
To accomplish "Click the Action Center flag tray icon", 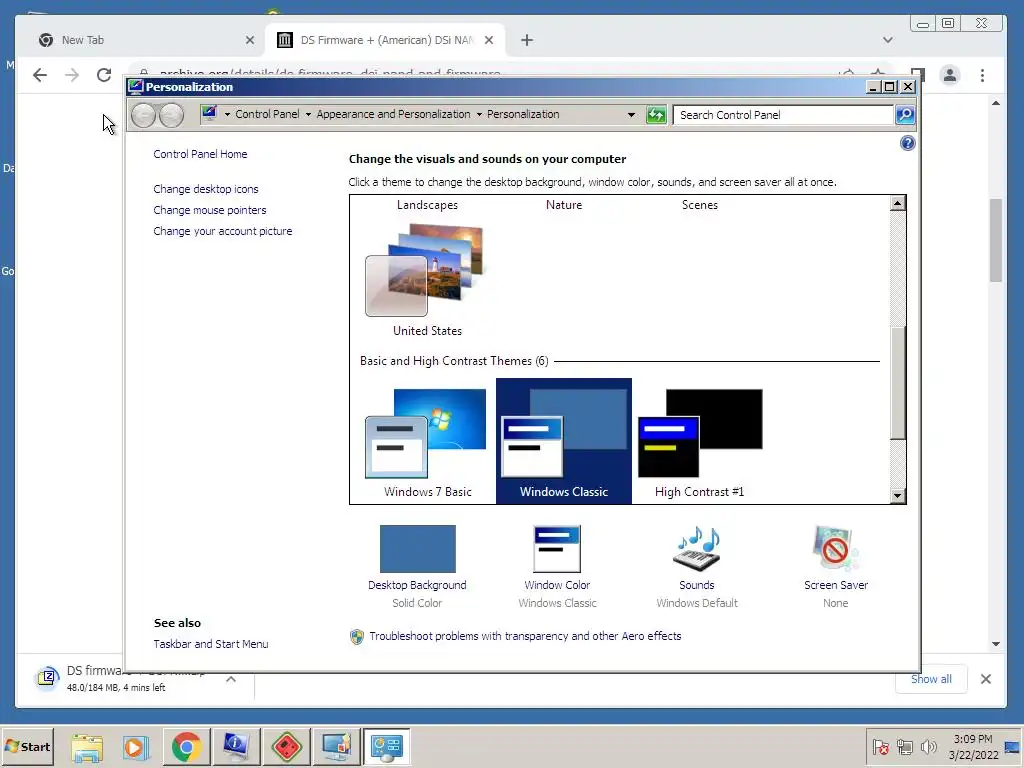I will [x=881, y=746].
